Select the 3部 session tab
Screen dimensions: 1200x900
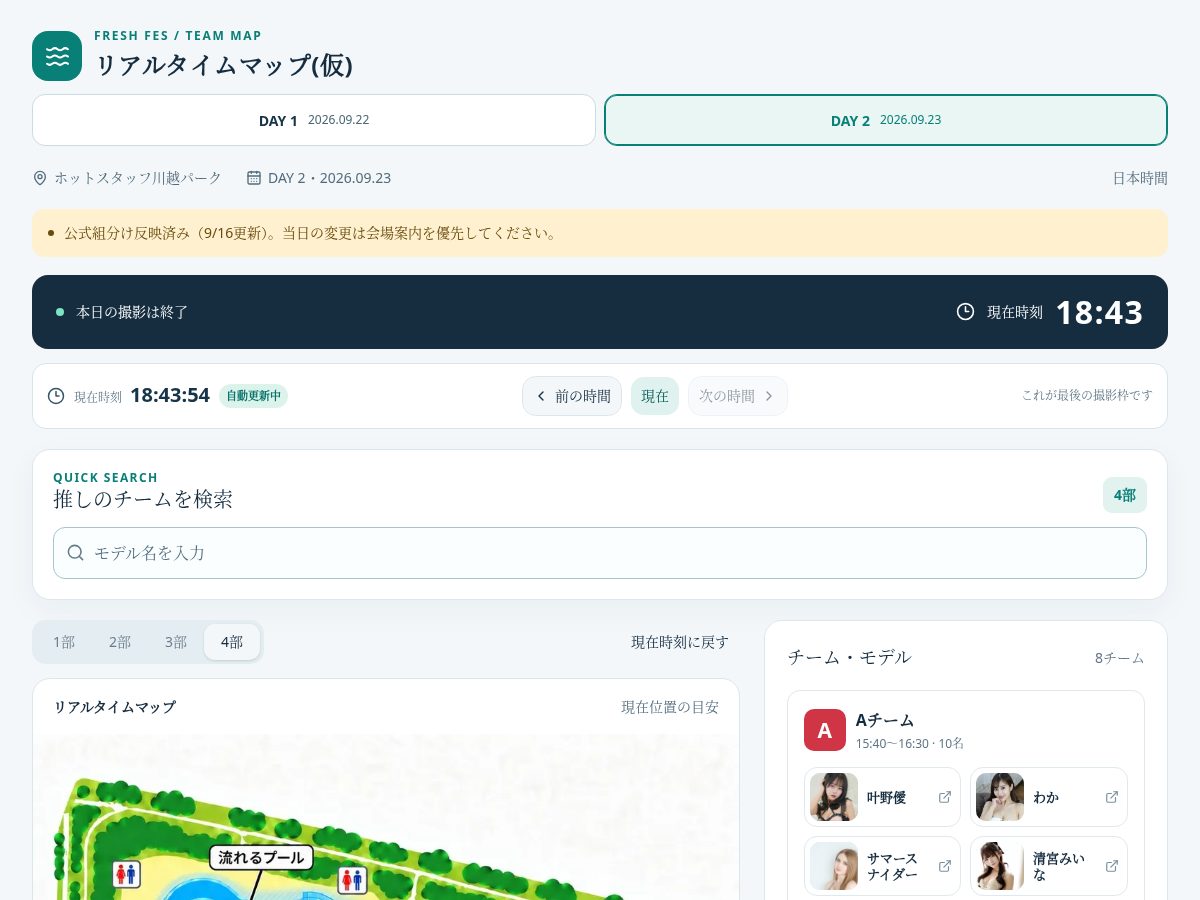coord(176,642)
